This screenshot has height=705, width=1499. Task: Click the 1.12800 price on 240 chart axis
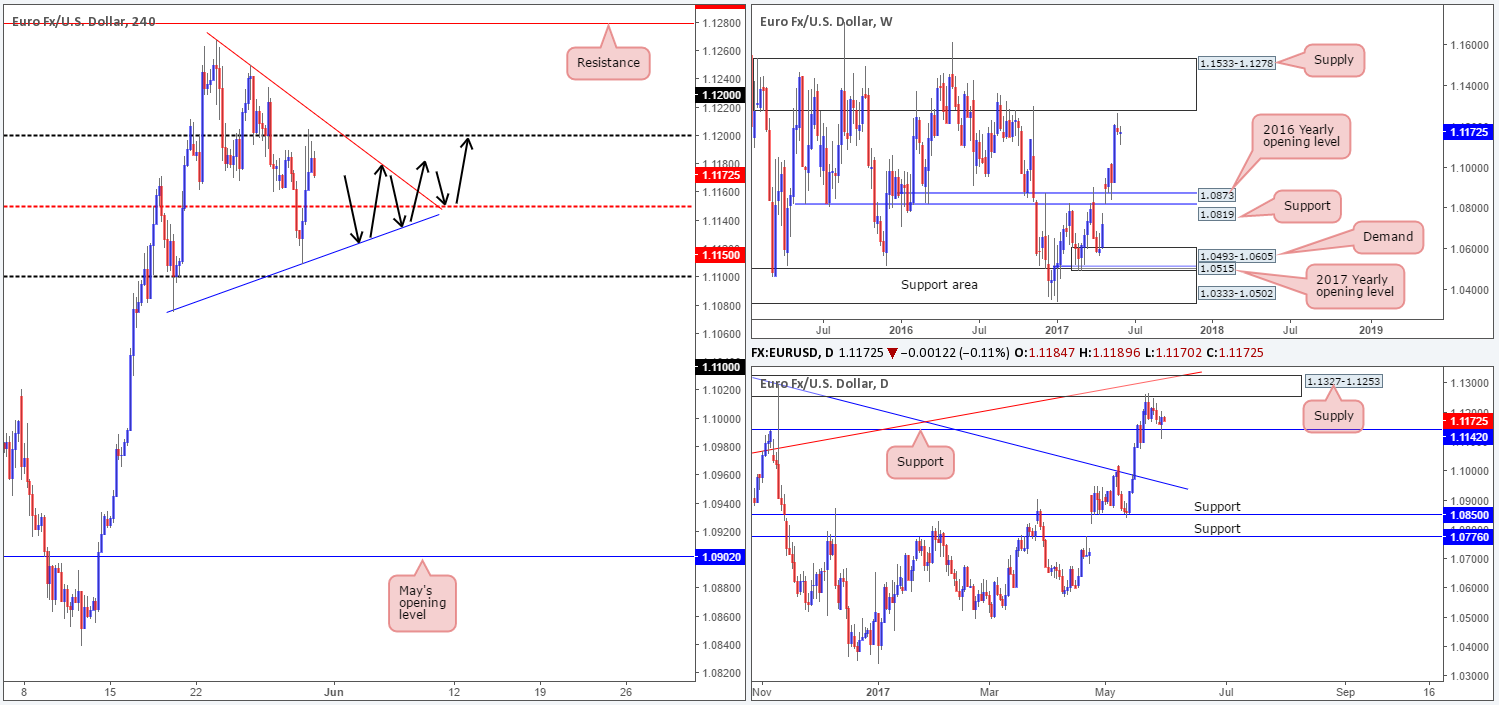[x=721, y=23]
